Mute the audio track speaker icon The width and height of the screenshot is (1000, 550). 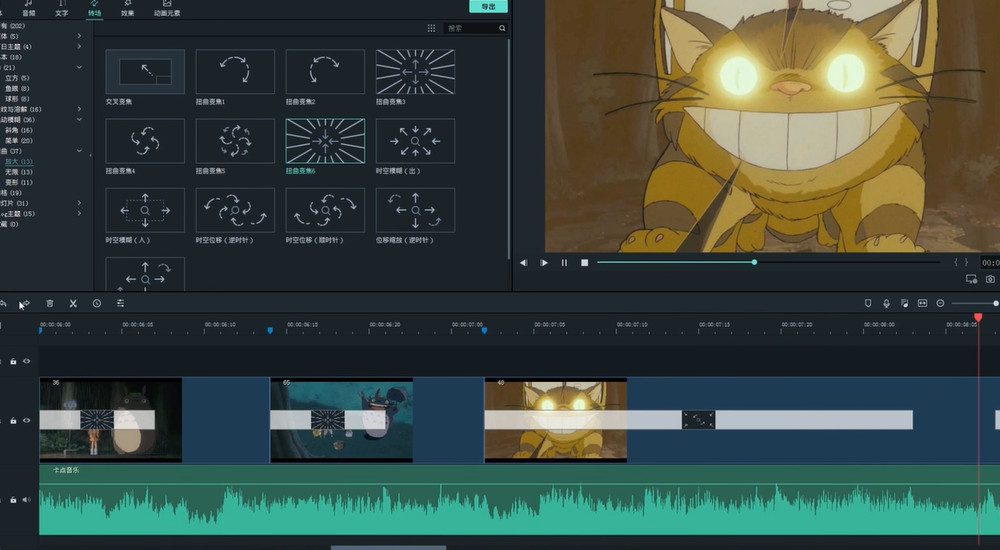point(26,499)
